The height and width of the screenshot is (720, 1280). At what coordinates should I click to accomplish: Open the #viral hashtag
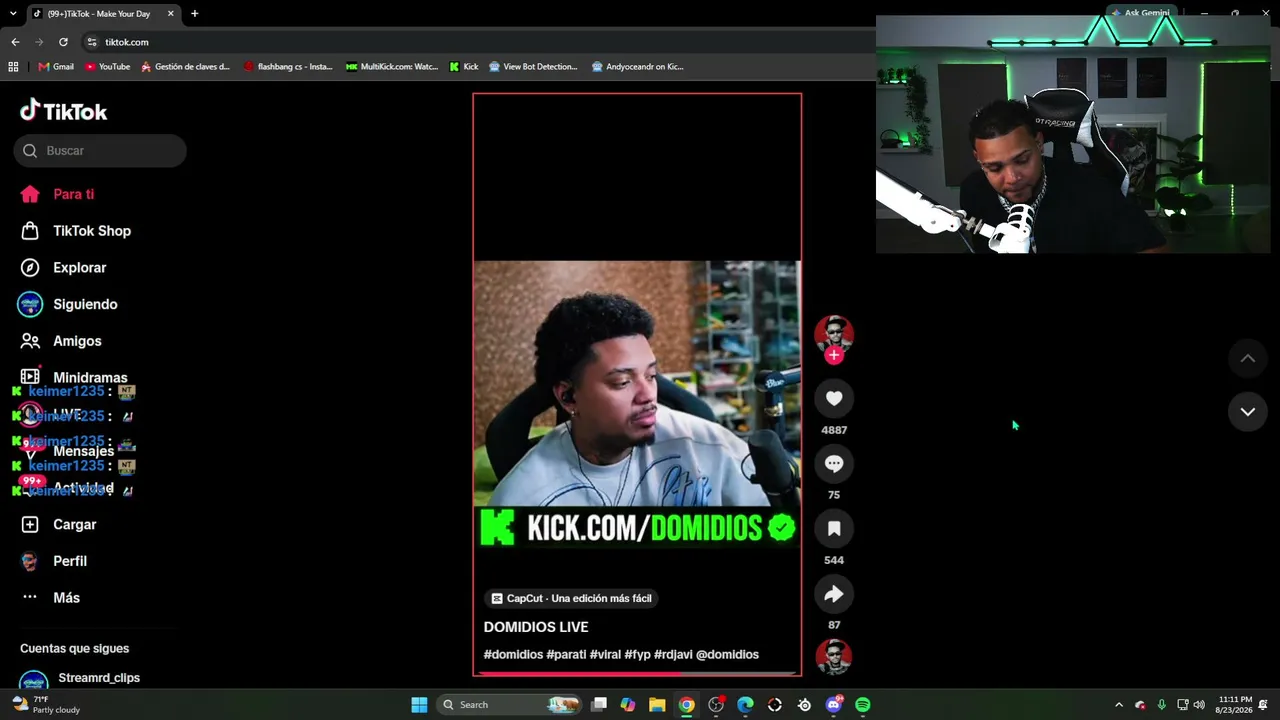605,655
